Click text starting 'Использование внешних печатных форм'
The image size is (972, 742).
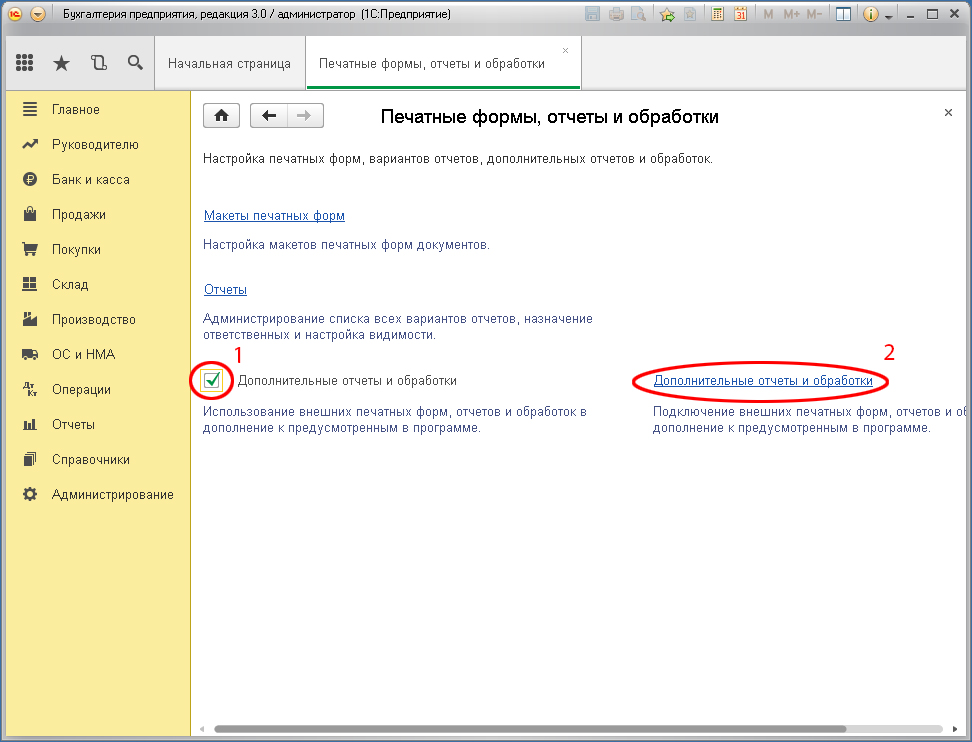pos(395,420)
